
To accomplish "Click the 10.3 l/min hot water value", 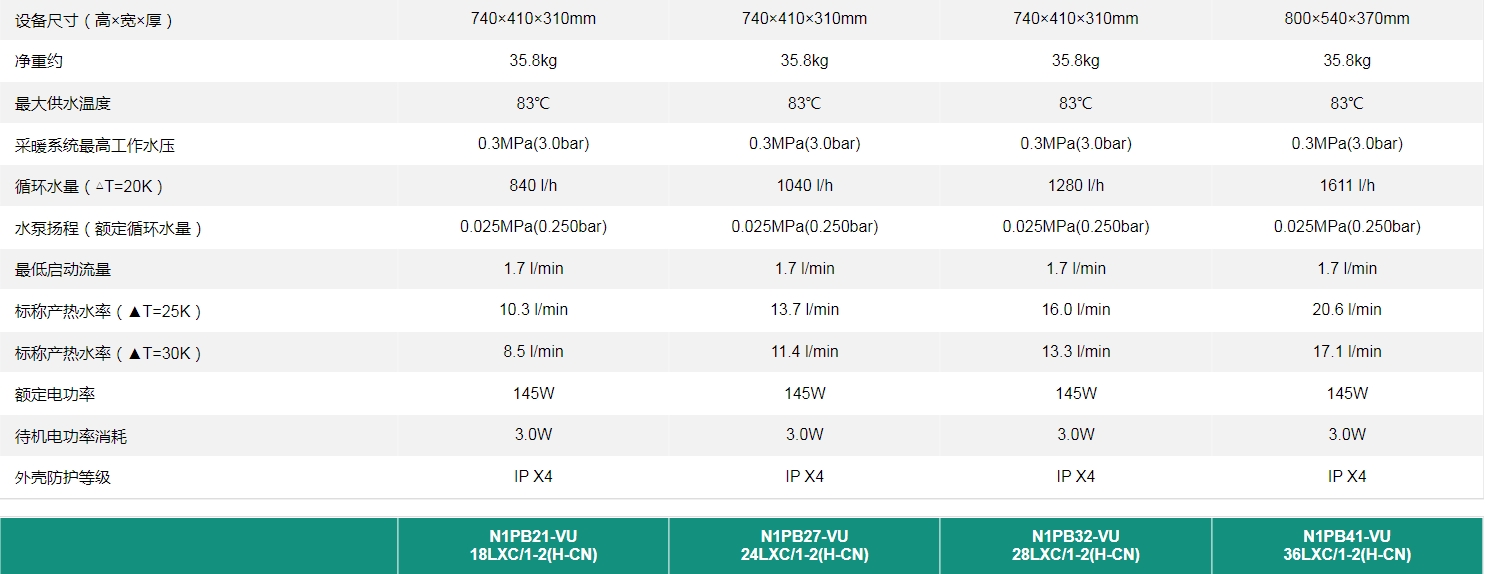I will (533, 310).
